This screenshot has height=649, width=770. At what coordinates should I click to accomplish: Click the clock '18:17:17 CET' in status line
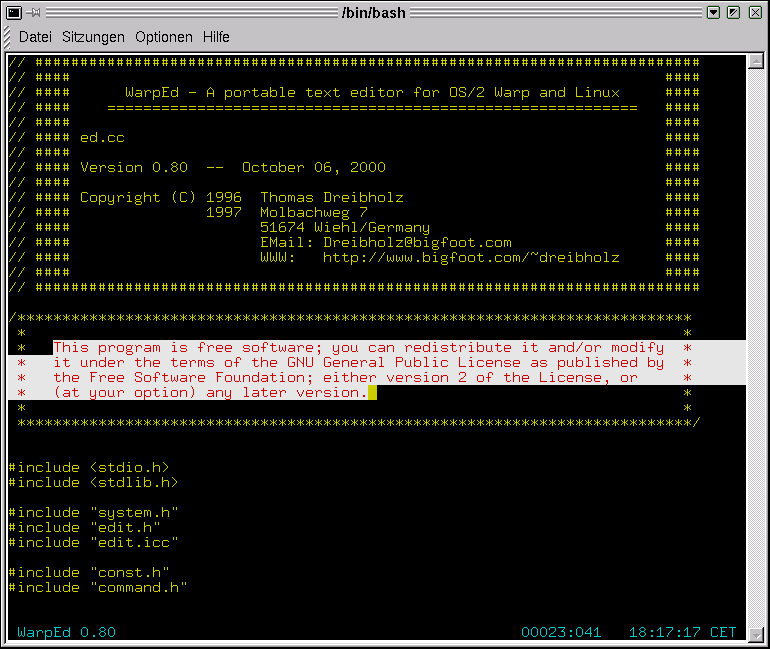coord(683,632)
